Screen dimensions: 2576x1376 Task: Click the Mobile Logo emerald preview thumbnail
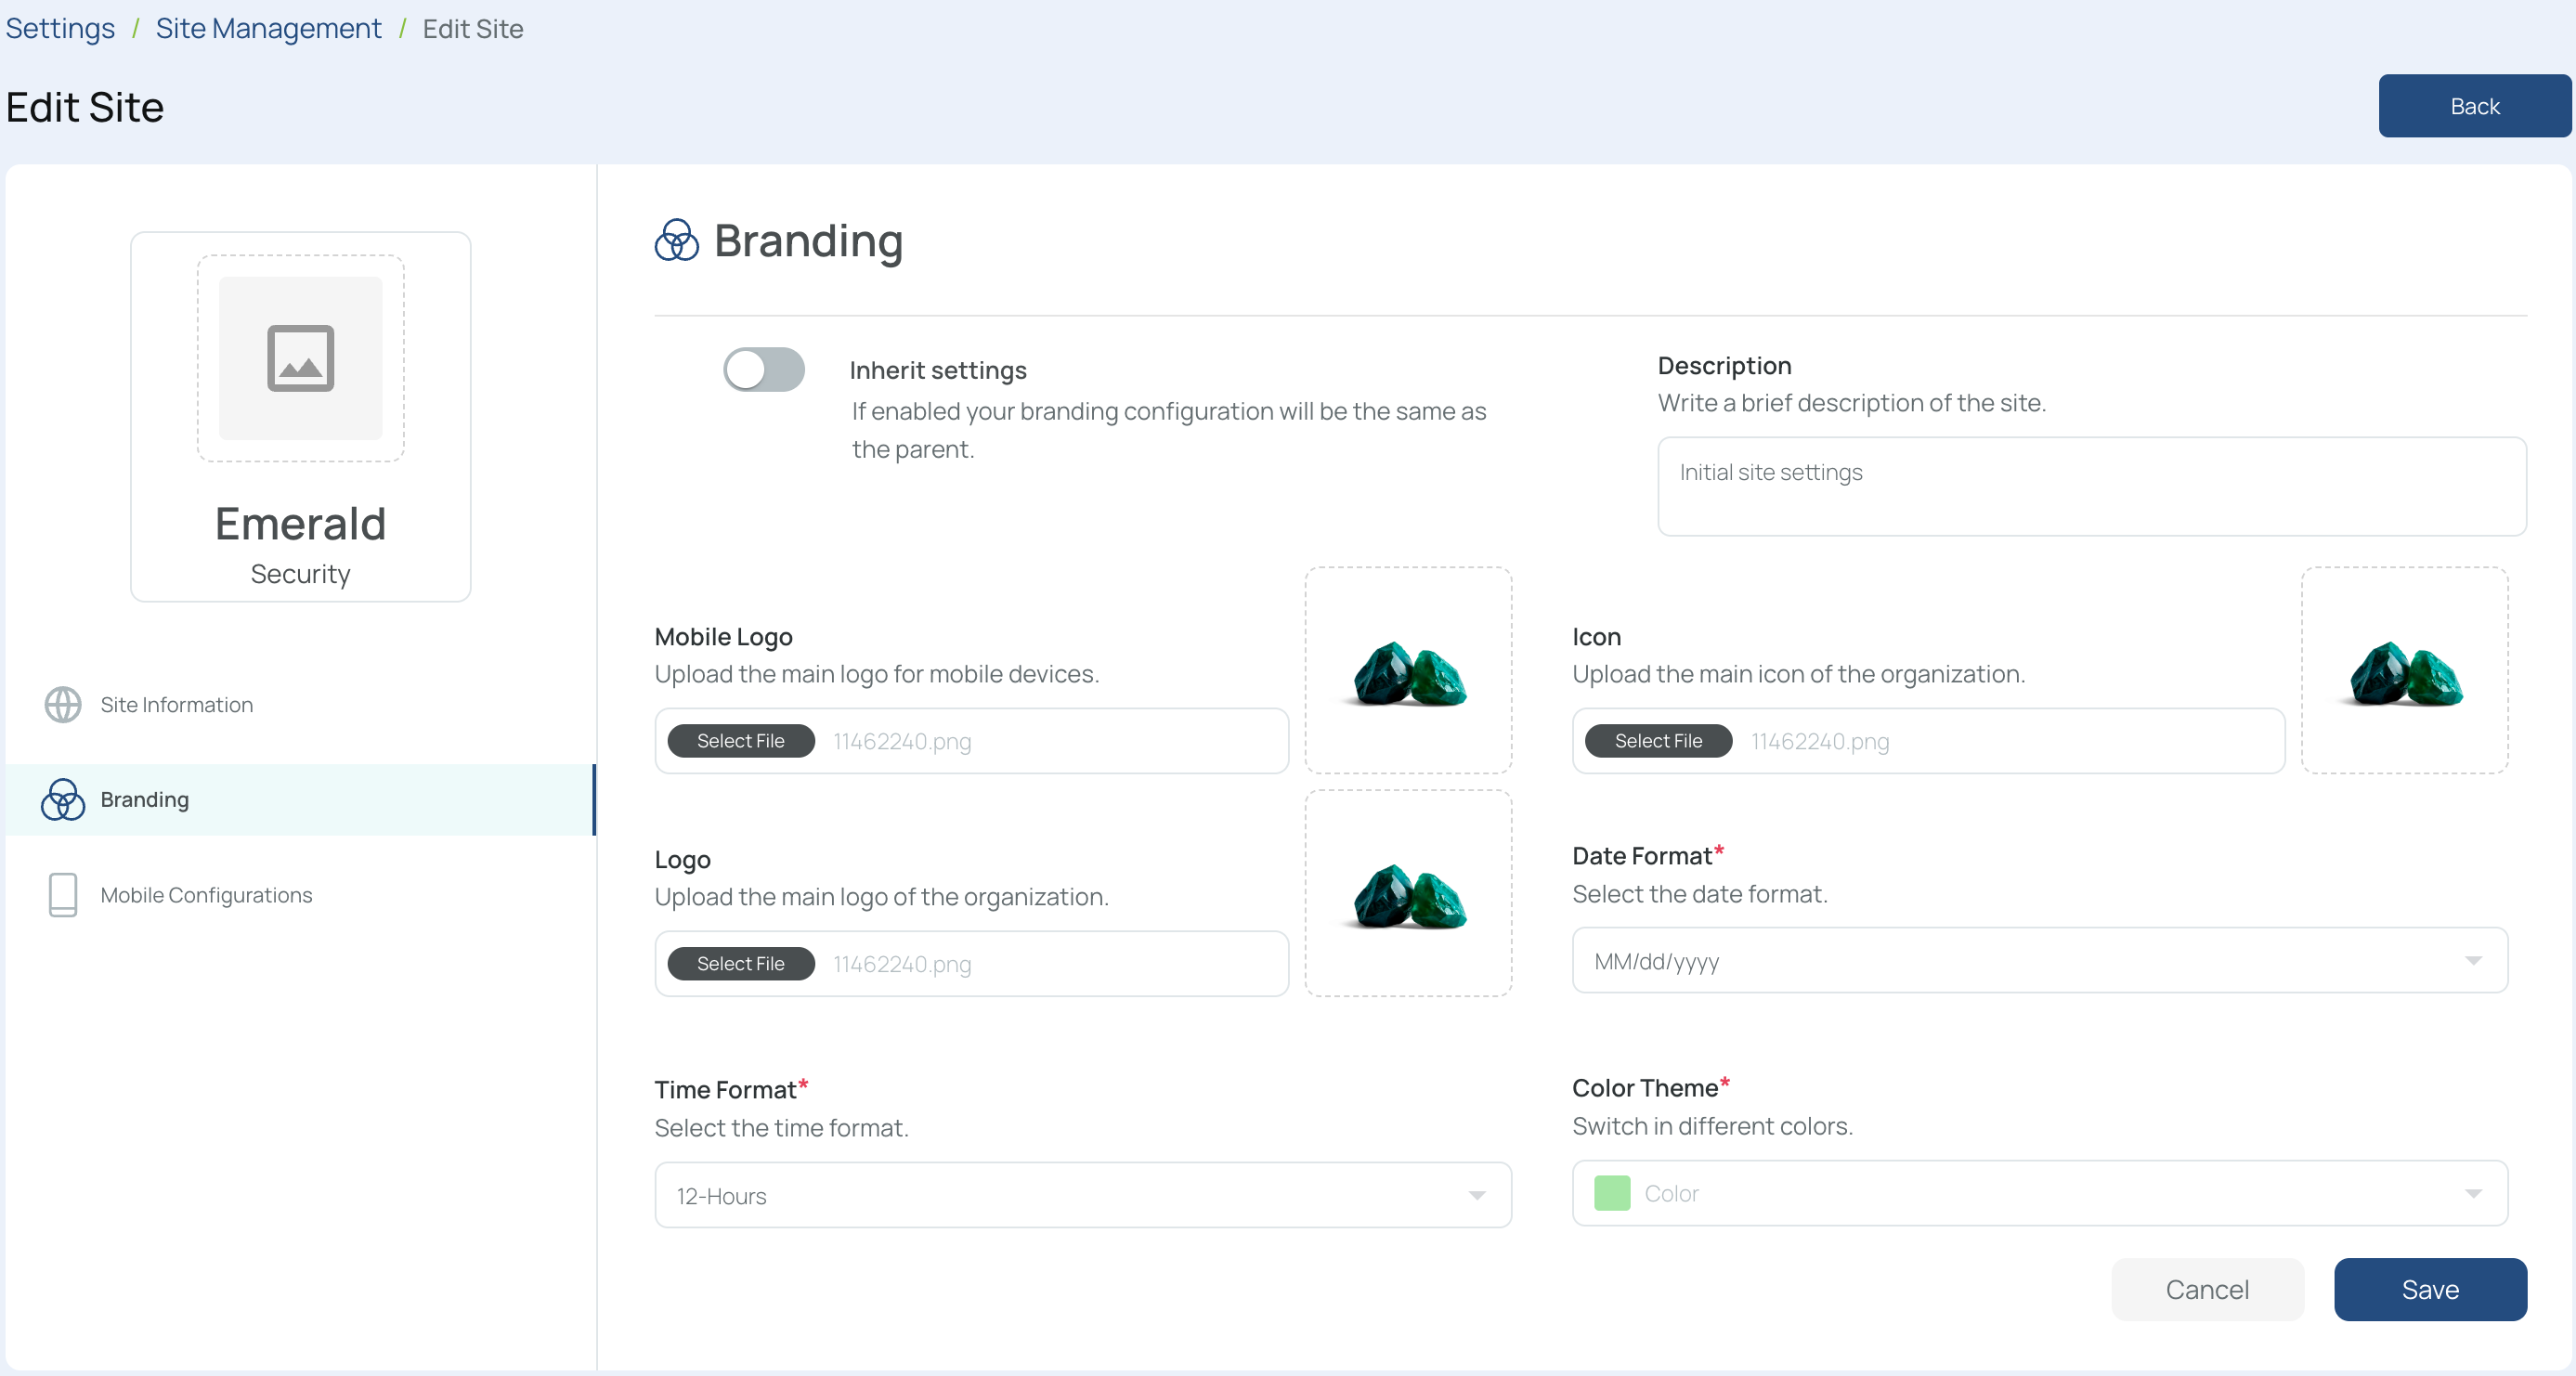point(1408,671)
